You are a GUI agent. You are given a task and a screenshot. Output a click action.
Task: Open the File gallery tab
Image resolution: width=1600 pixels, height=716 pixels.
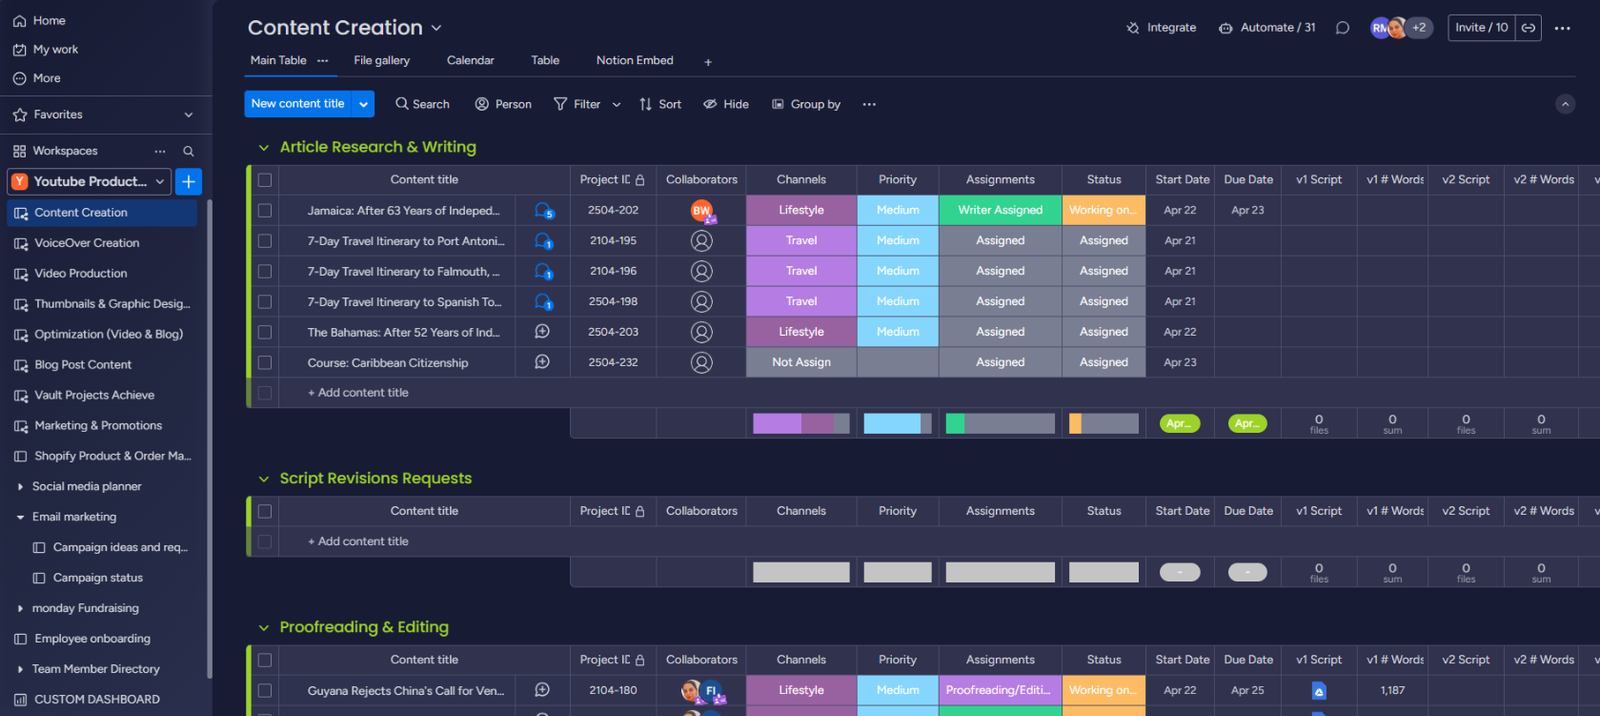coord(381,61)
